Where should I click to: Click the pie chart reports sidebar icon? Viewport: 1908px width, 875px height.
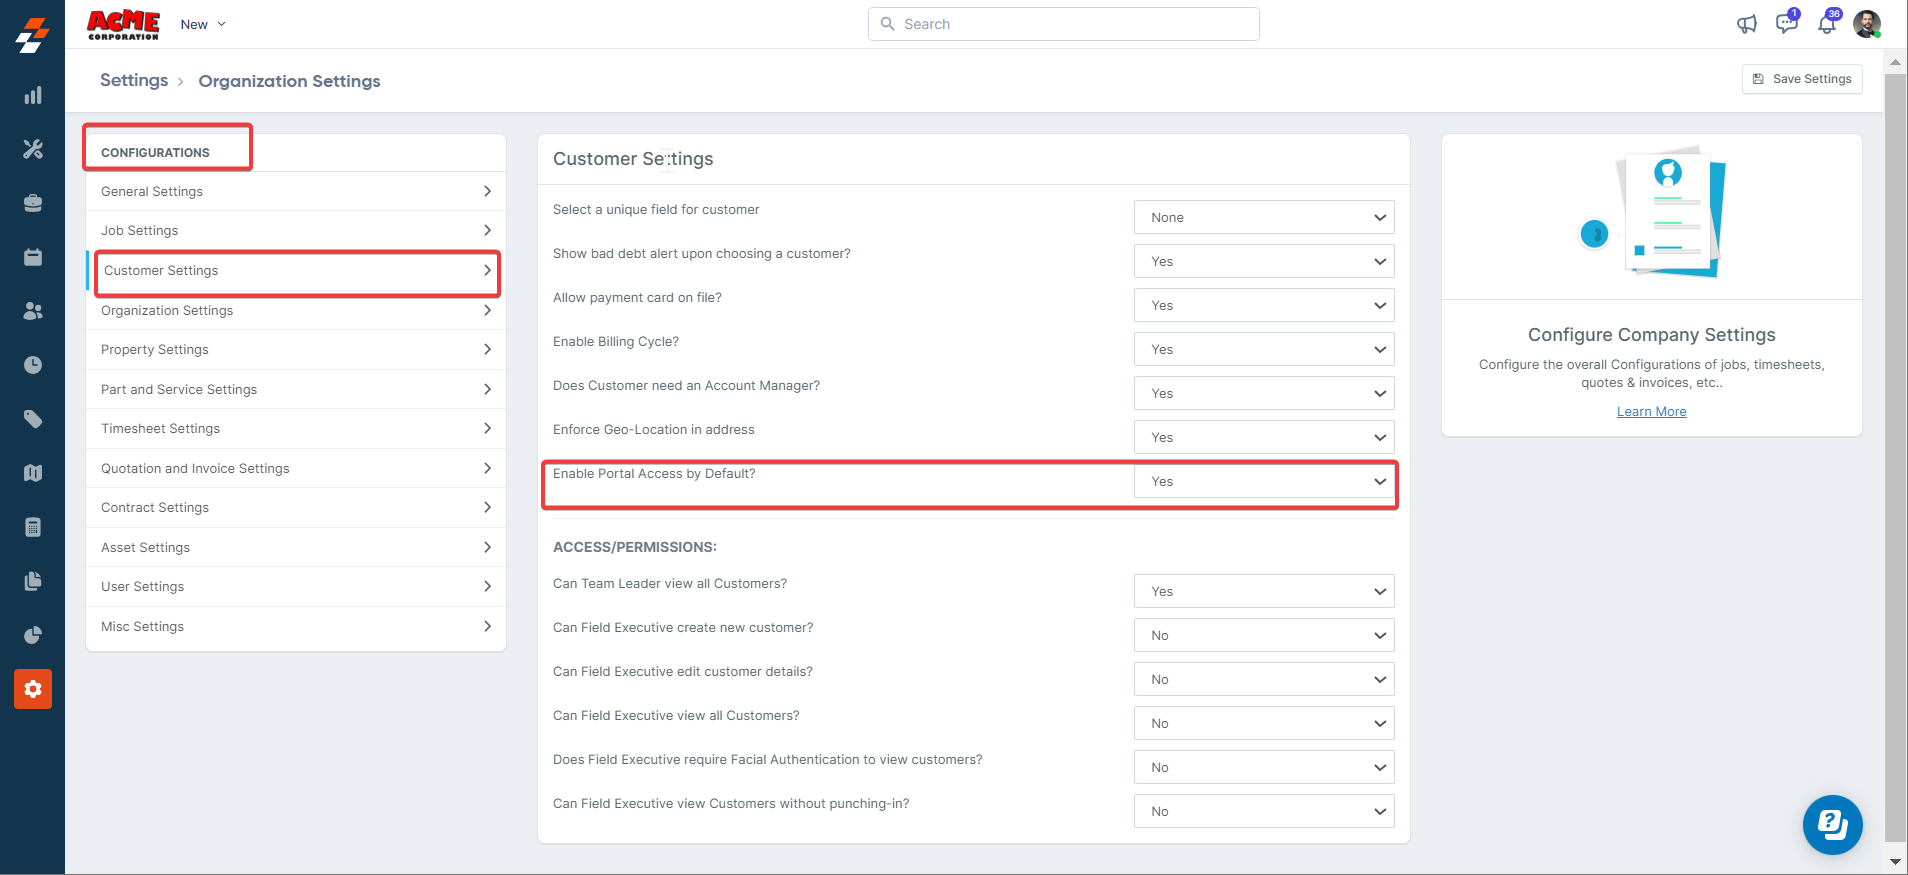[x=33, y=635]
